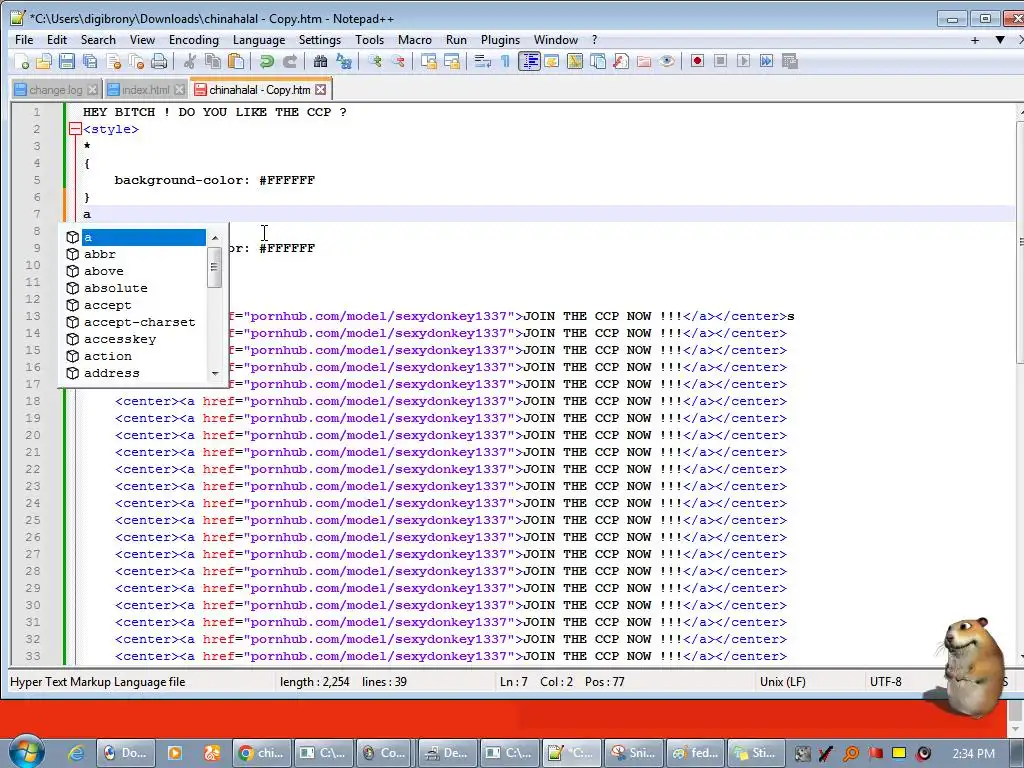Screen dimensions: 1024x768
Task: Toggle synchronize horizontal scrolling icon
Action: click(x=452, y=61)
